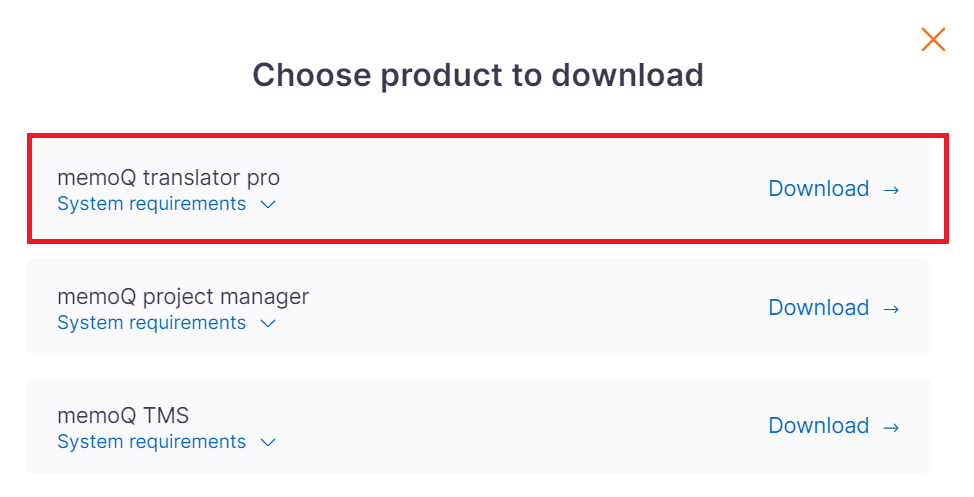Click the memoQ translator pro product title

(x=168, y=178)
